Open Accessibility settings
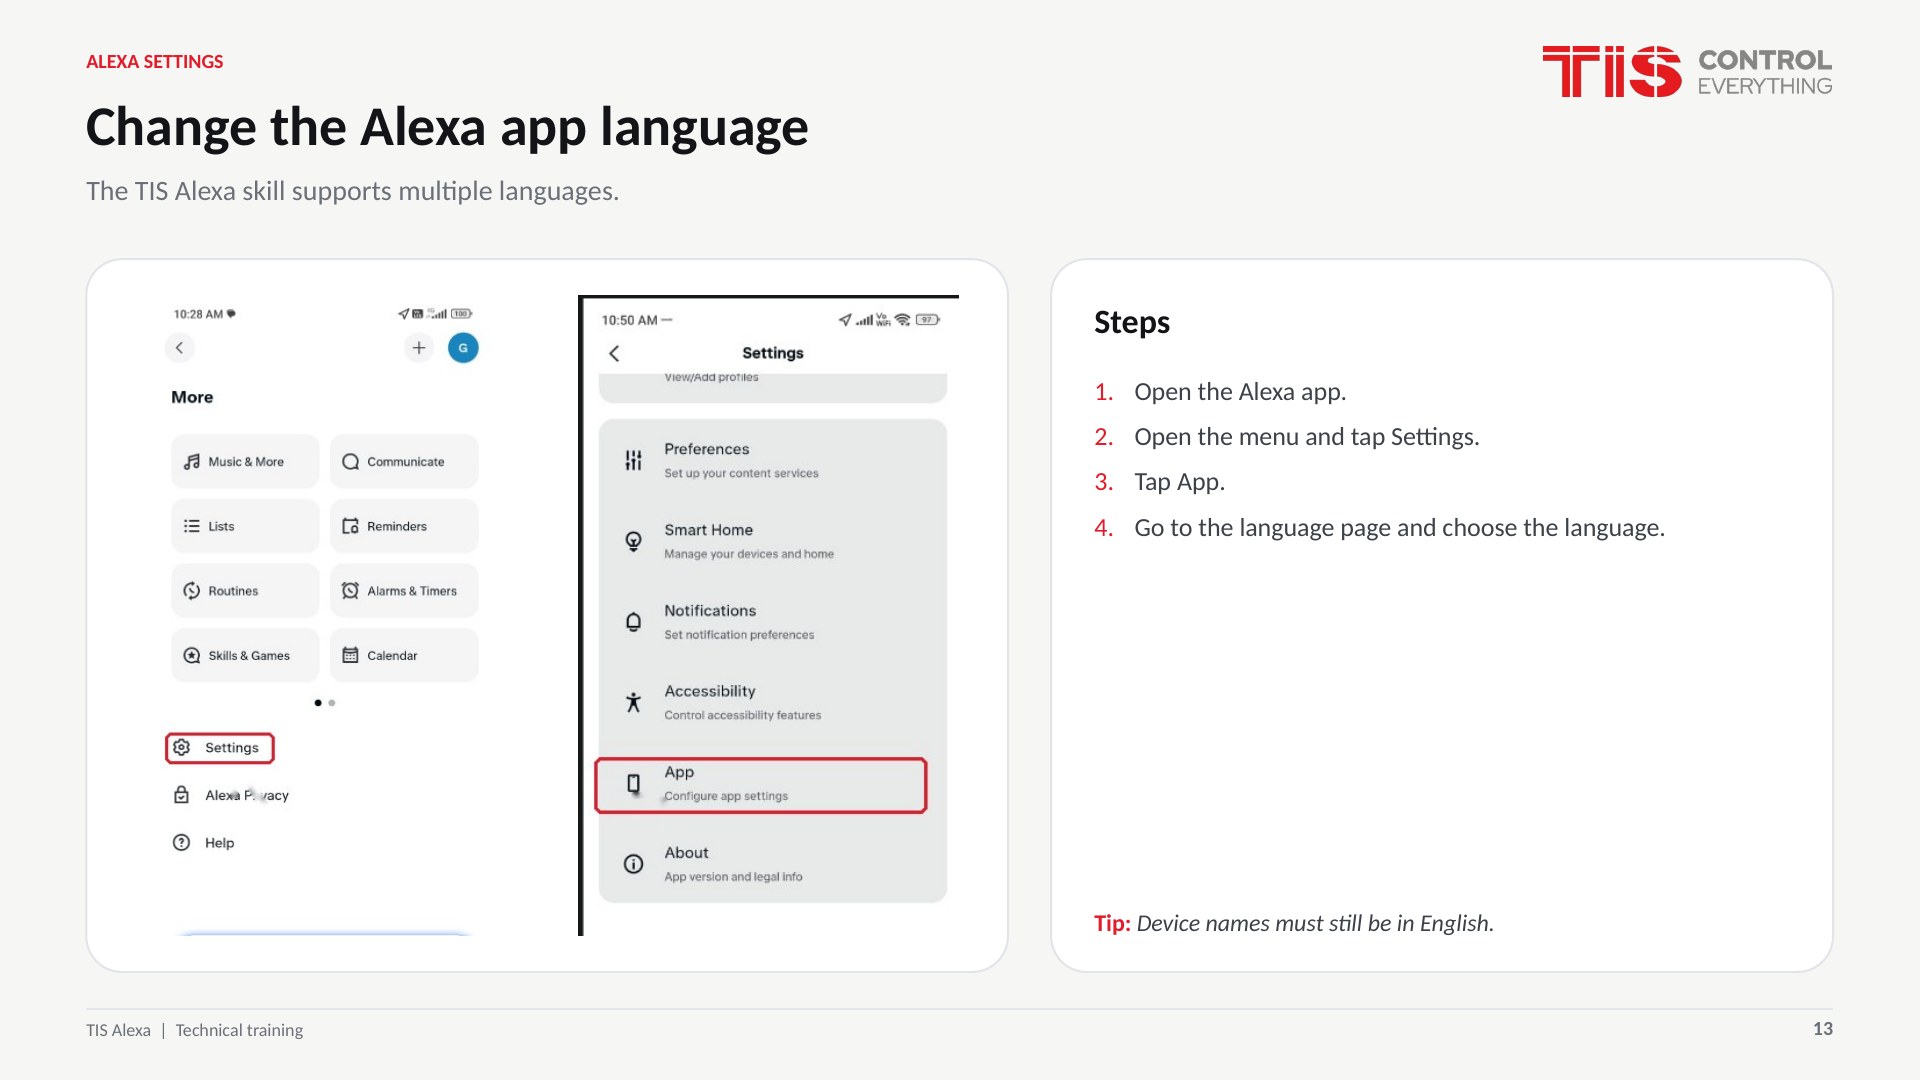 pos(772,702)
